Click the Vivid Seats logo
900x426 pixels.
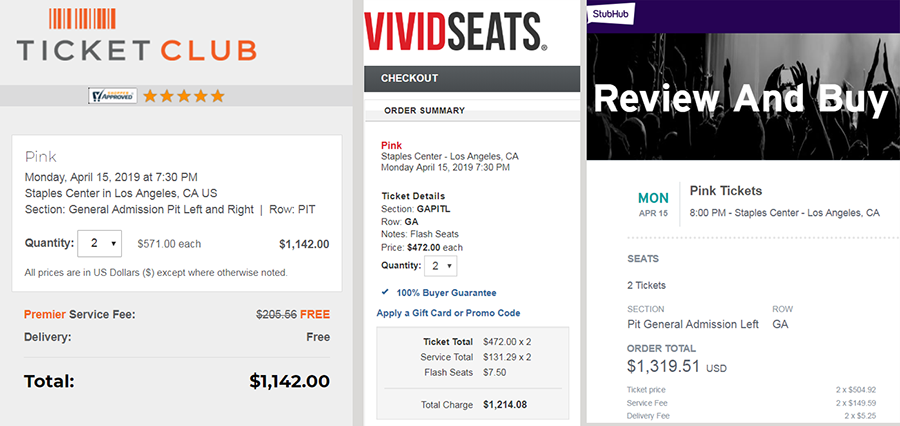[x=455, y=30]
